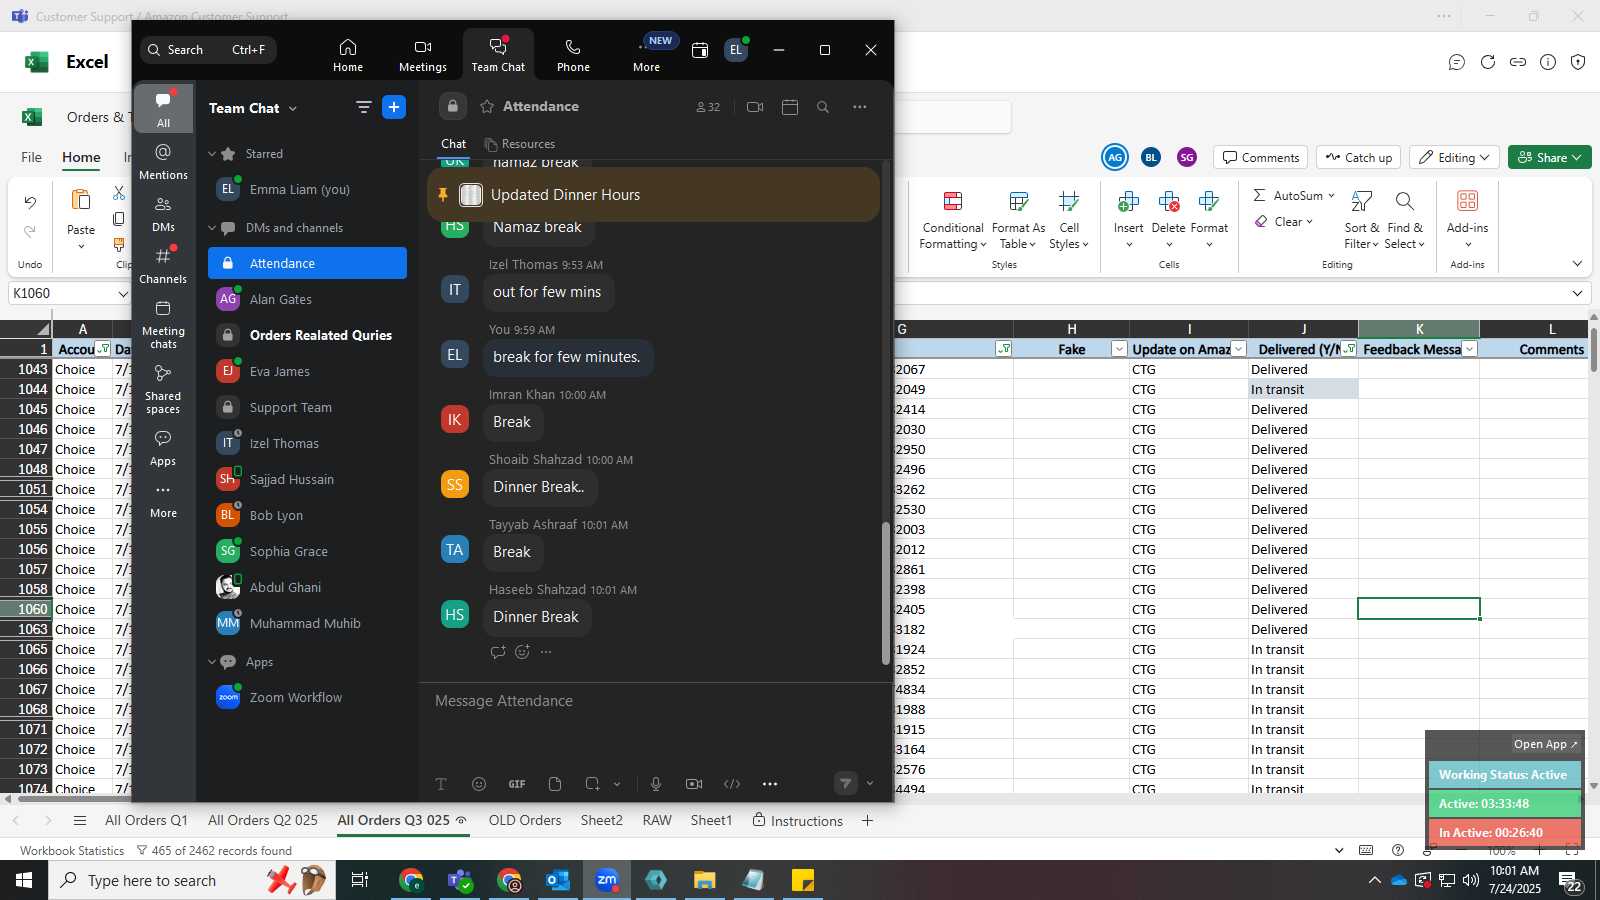Image resolution: width=1600 pixels, height=900 pixels.
Task: Open Zoom Phone tab
Action: (573, 55)
